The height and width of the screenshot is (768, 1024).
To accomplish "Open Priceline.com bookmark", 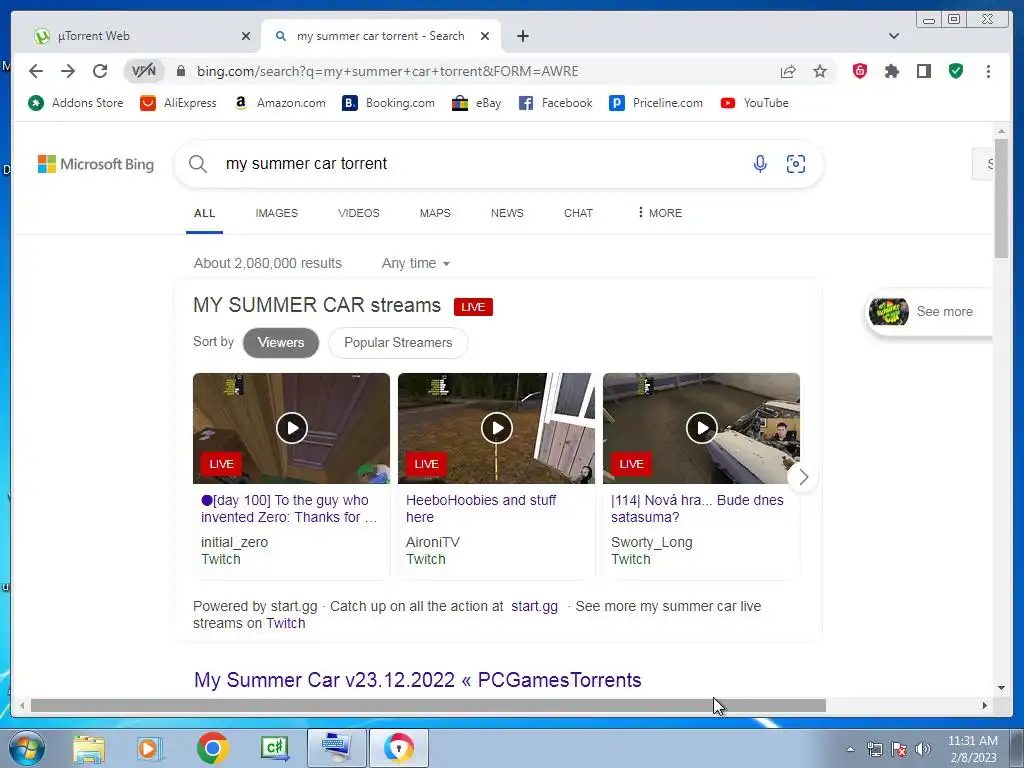I will (656, 103).
